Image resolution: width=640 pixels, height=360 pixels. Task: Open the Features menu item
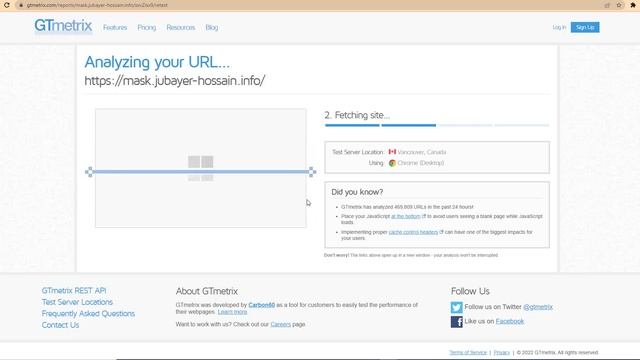(115, 27)
